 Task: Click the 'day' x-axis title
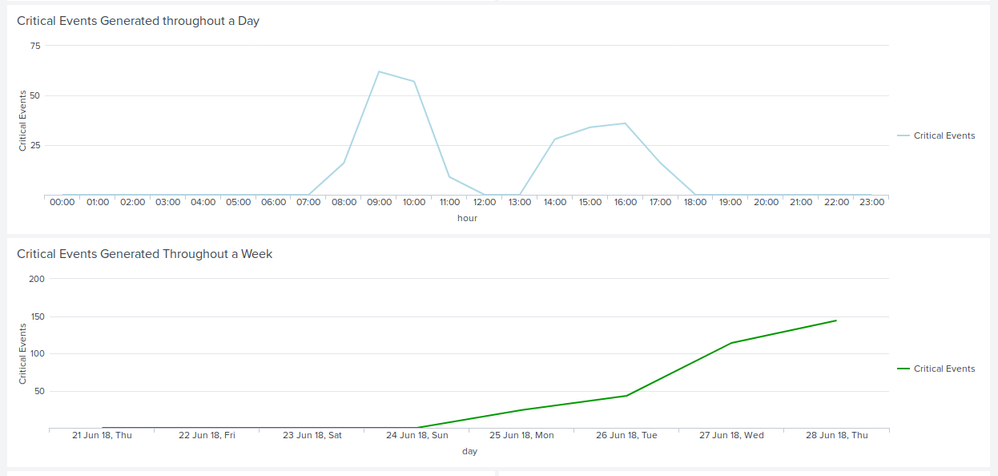[470, 452]
